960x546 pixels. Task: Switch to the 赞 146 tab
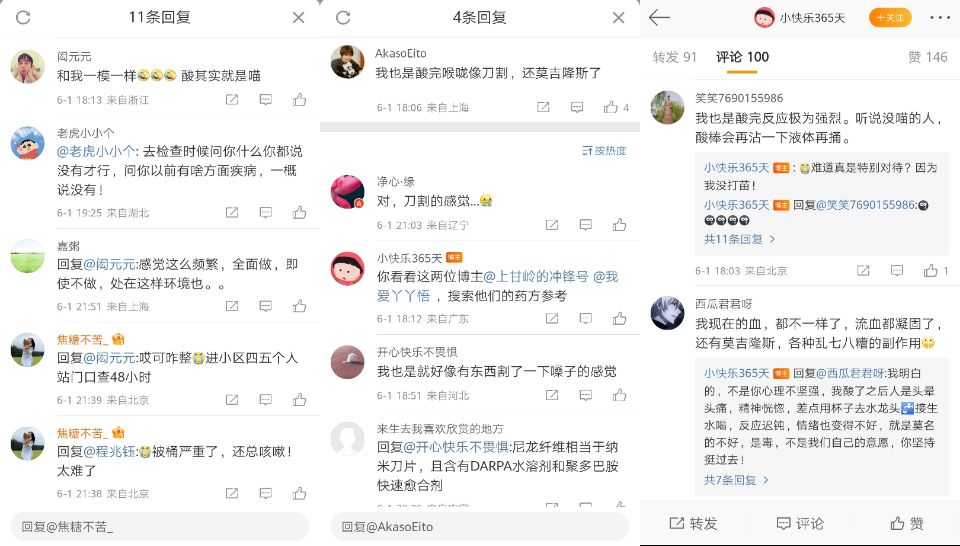tap(928, 57)
